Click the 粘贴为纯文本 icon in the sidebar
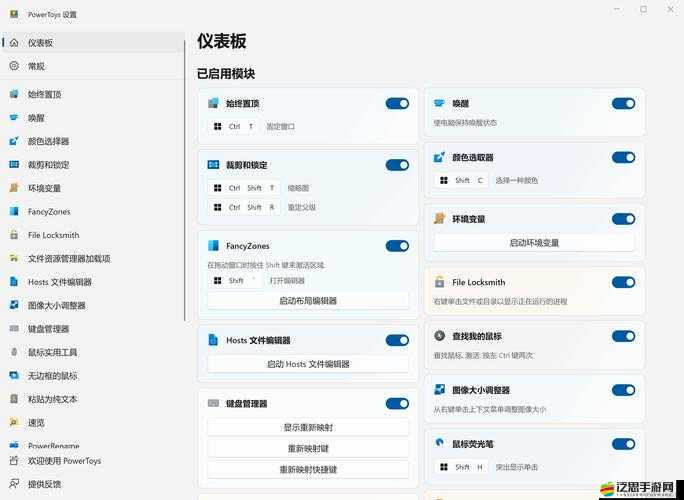The image size is (684, 500). pyautogui.click(x=14, y=399)
